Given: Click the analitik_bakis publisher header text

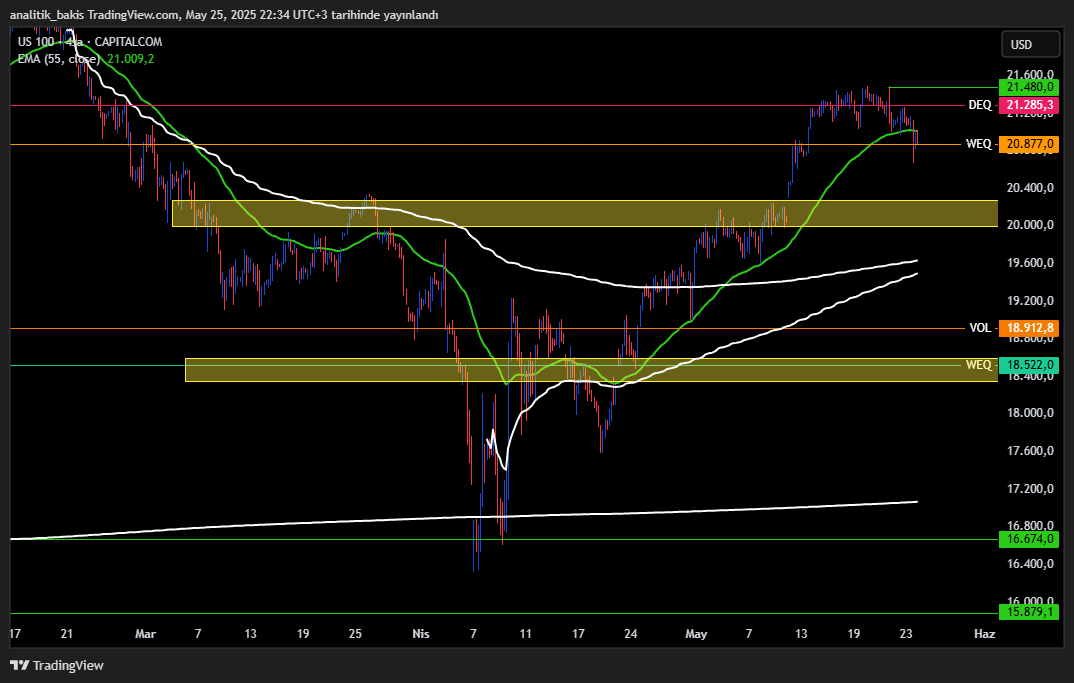Looking at the screenshot, I should 224,14.
